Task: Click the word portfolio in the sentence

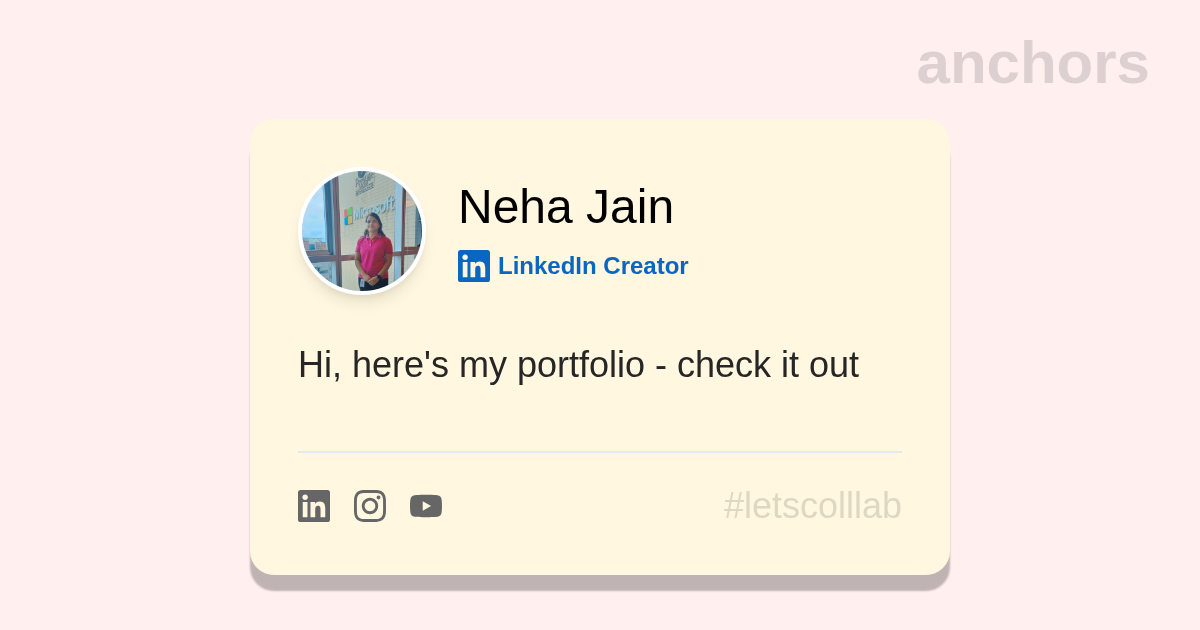Action: pos(581,365)
